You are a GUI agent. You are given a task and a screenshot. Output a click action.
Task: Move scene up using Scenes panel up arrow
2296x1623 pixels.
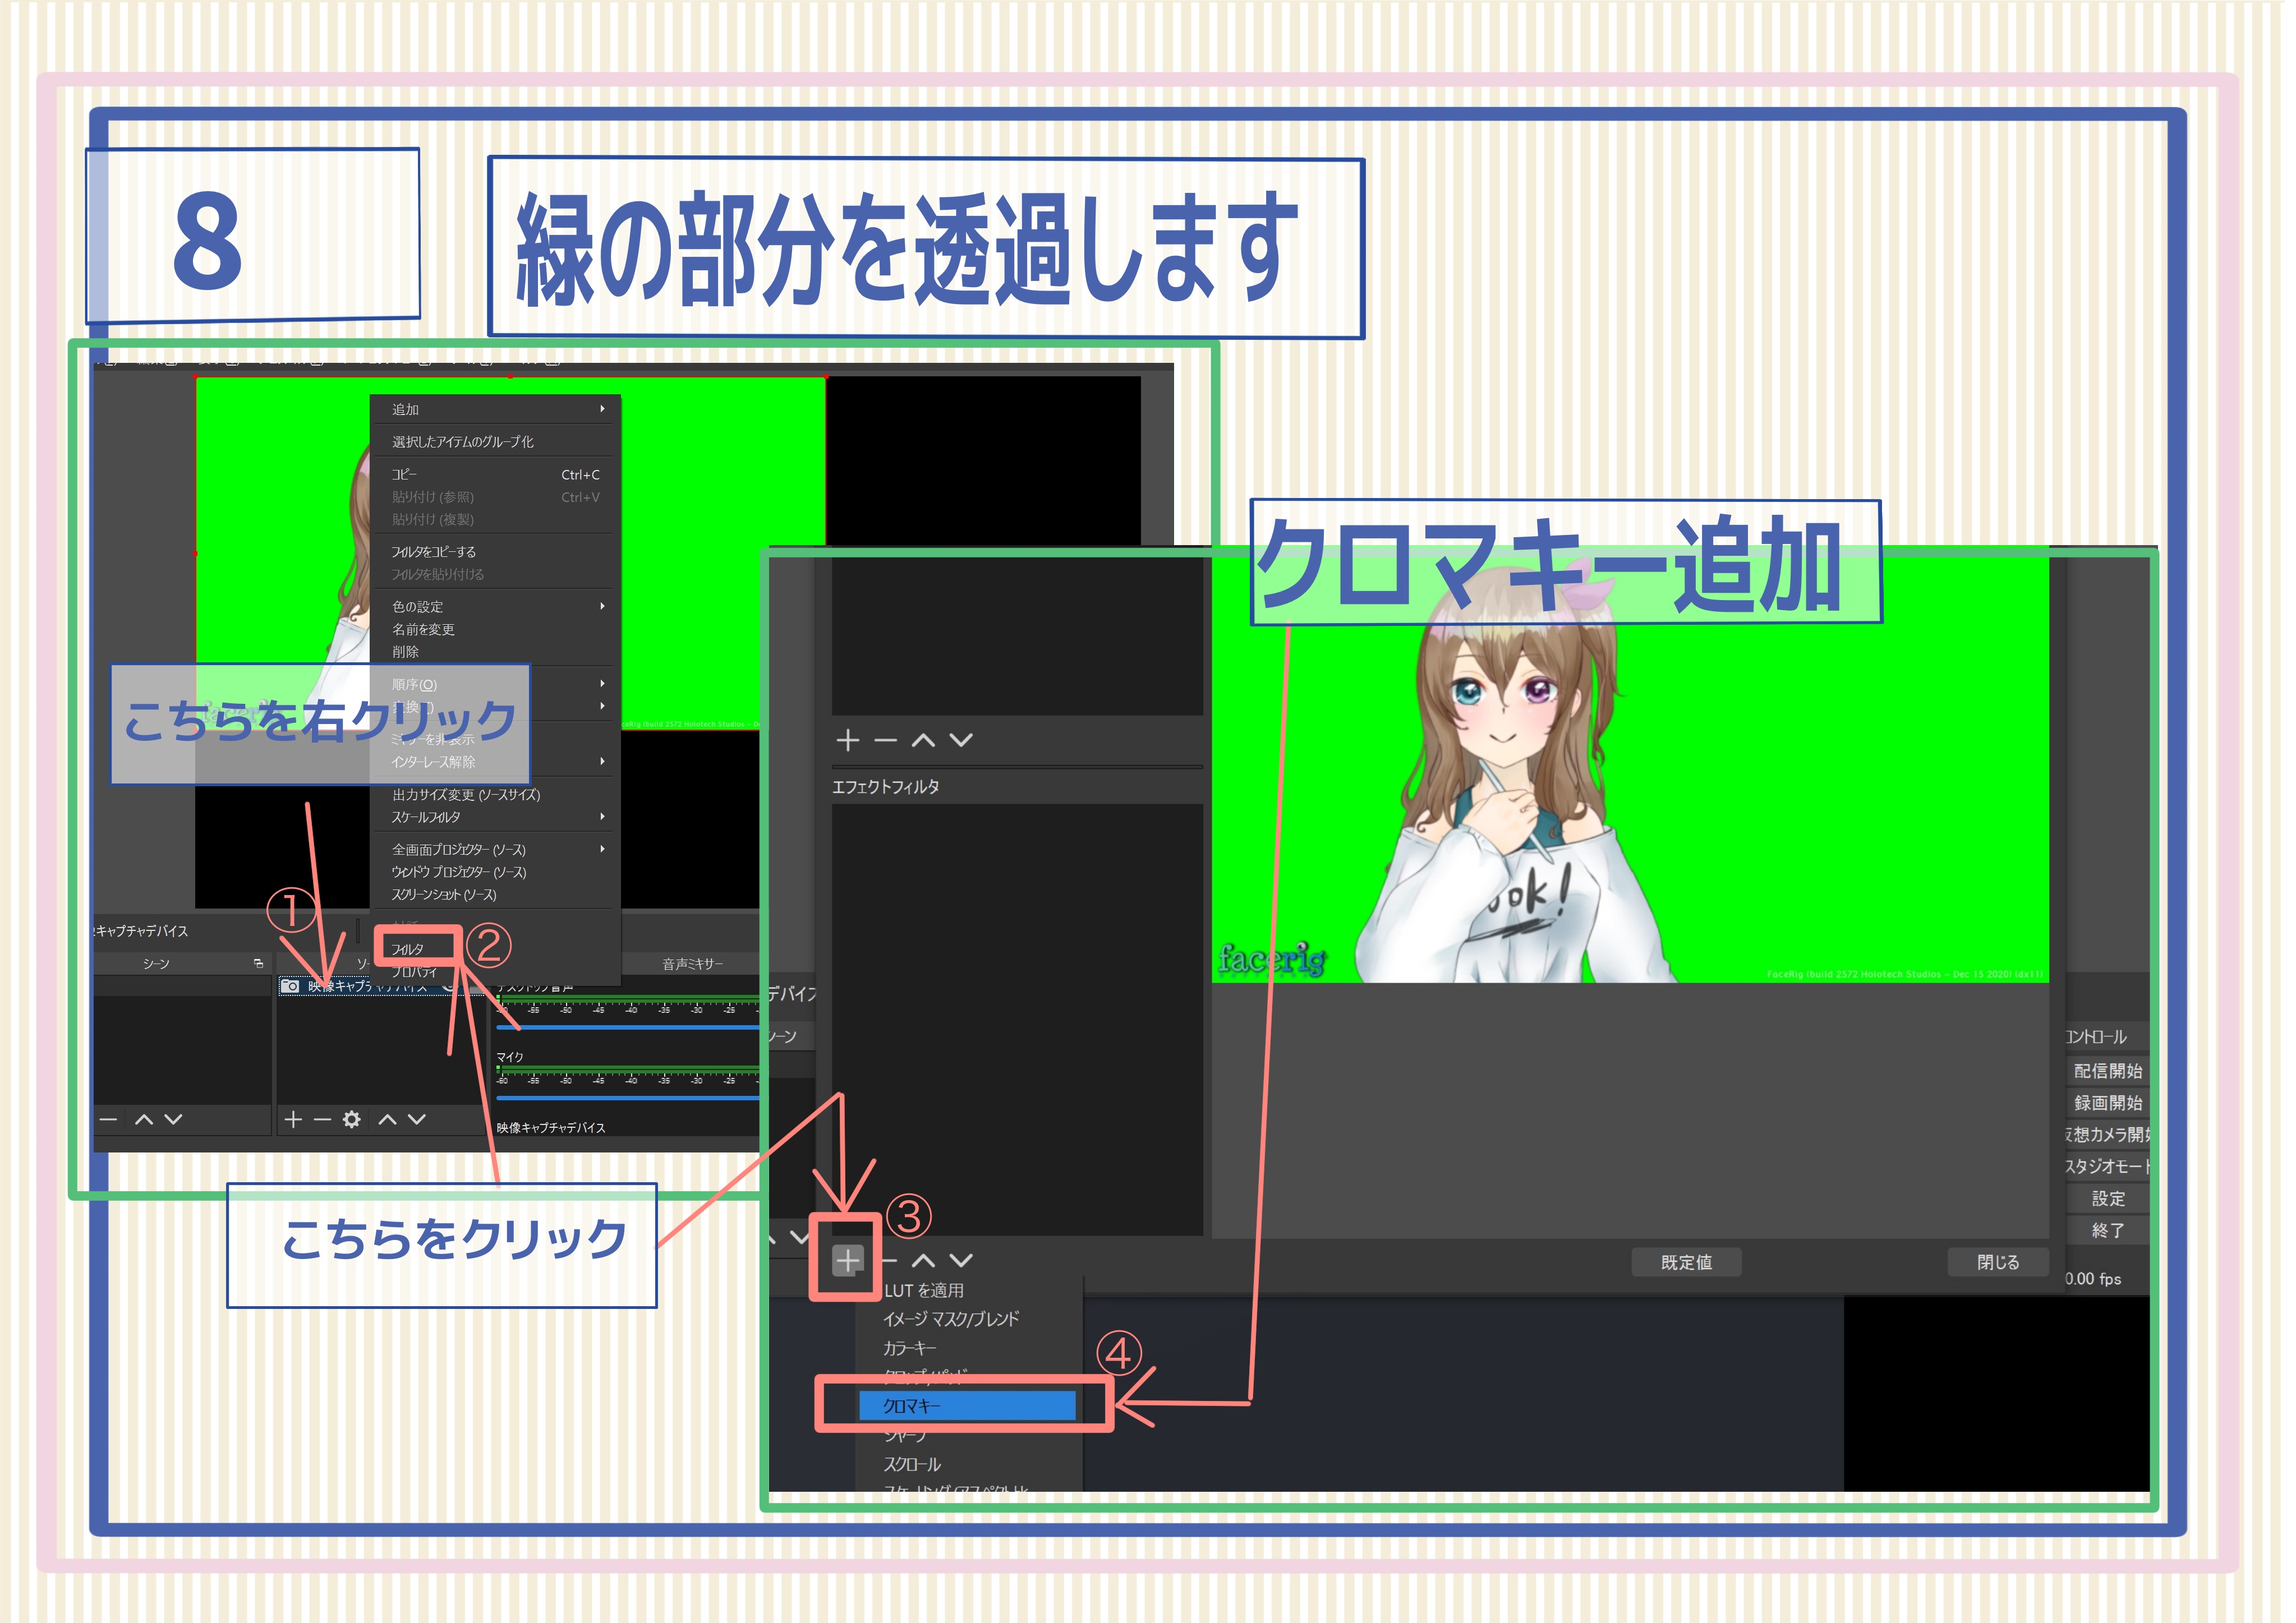pos(144,1120)
